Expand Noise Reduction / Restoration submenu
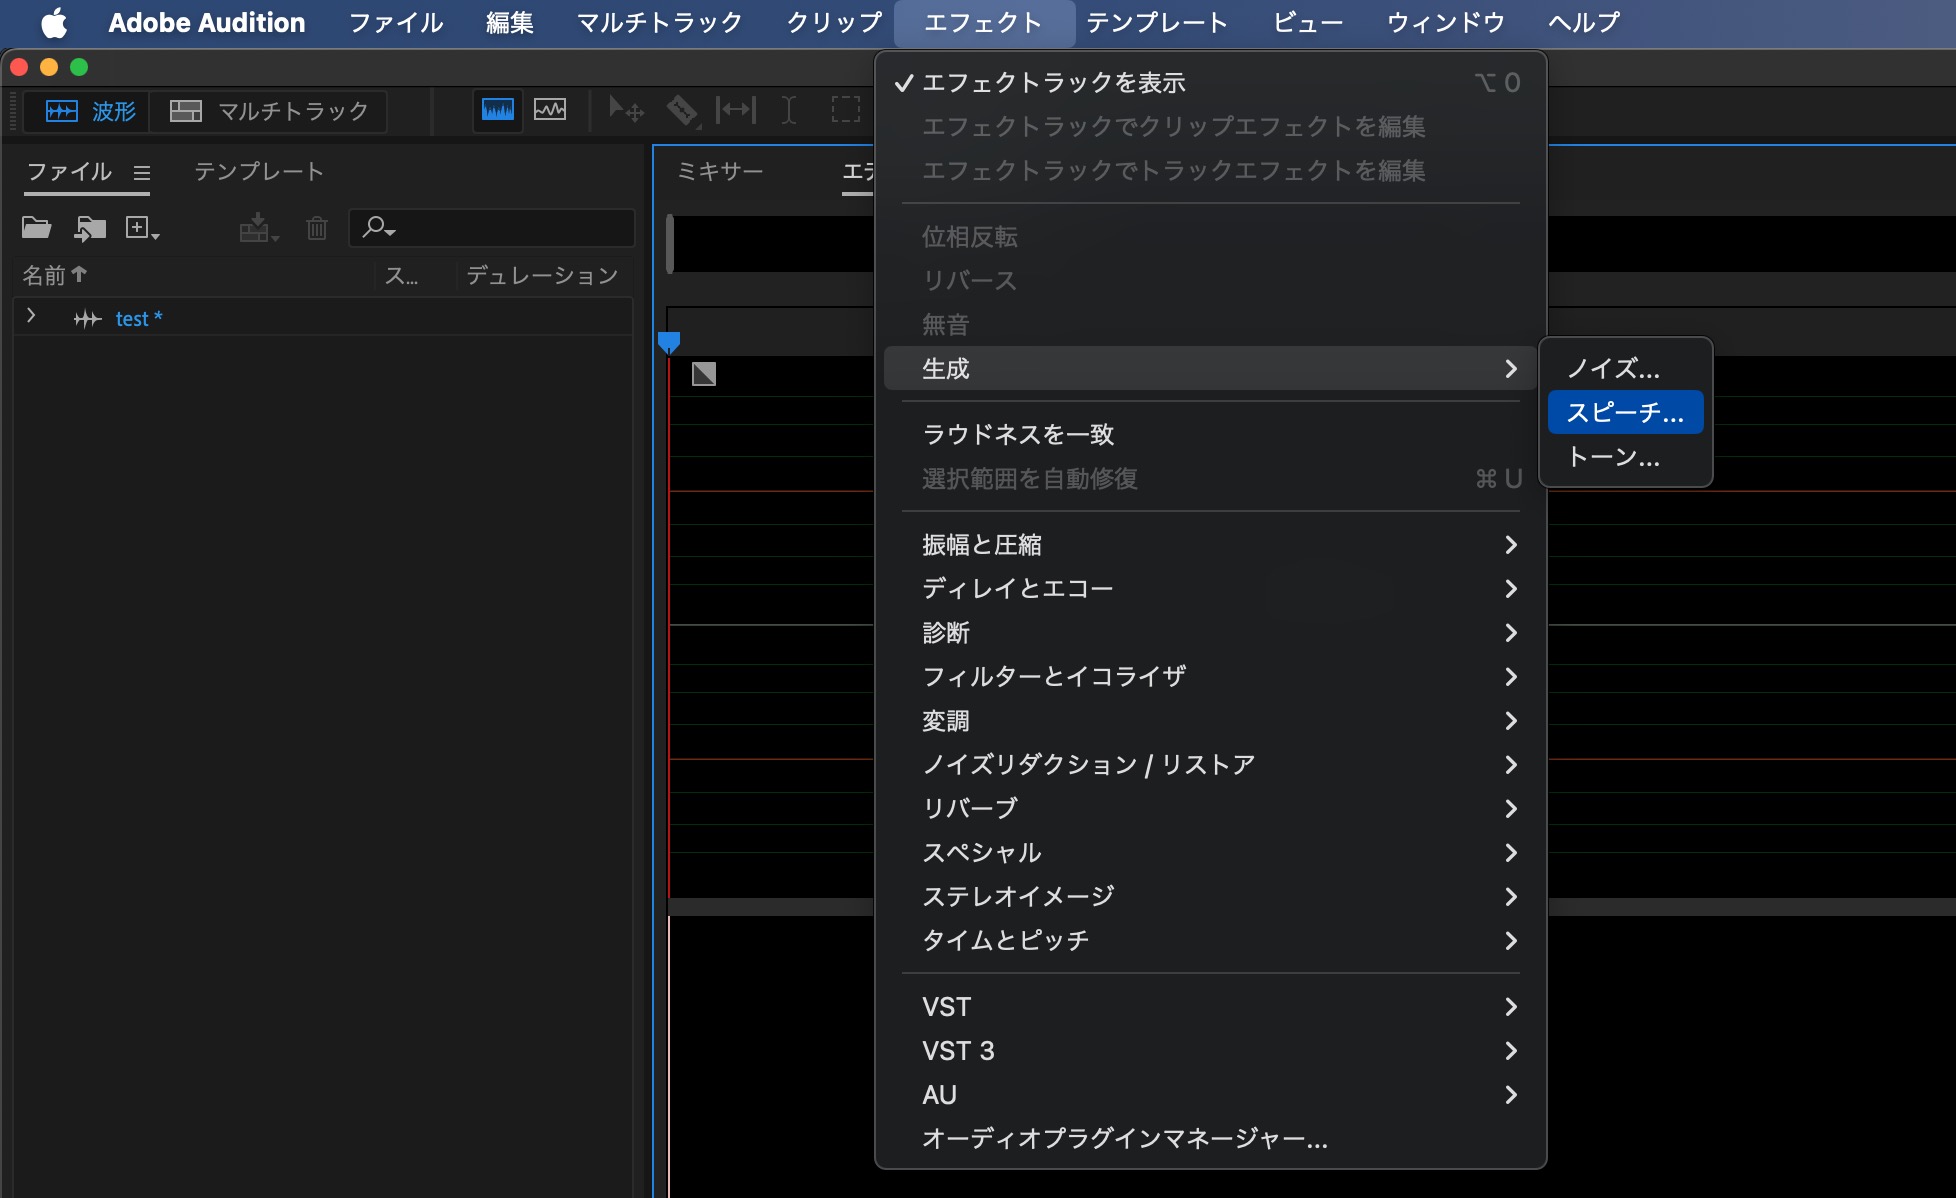The width and height of the screenshot is (1956, 1198). (x=1210, y=765)
